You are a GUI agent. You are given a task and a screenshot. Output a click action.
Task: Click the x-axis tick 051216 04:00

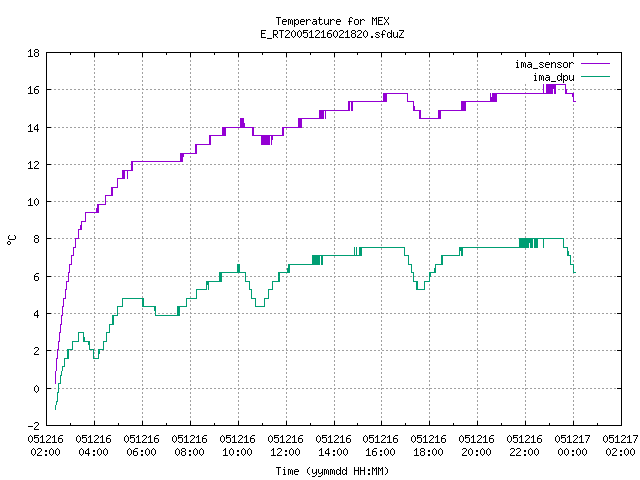coord(93,445)
